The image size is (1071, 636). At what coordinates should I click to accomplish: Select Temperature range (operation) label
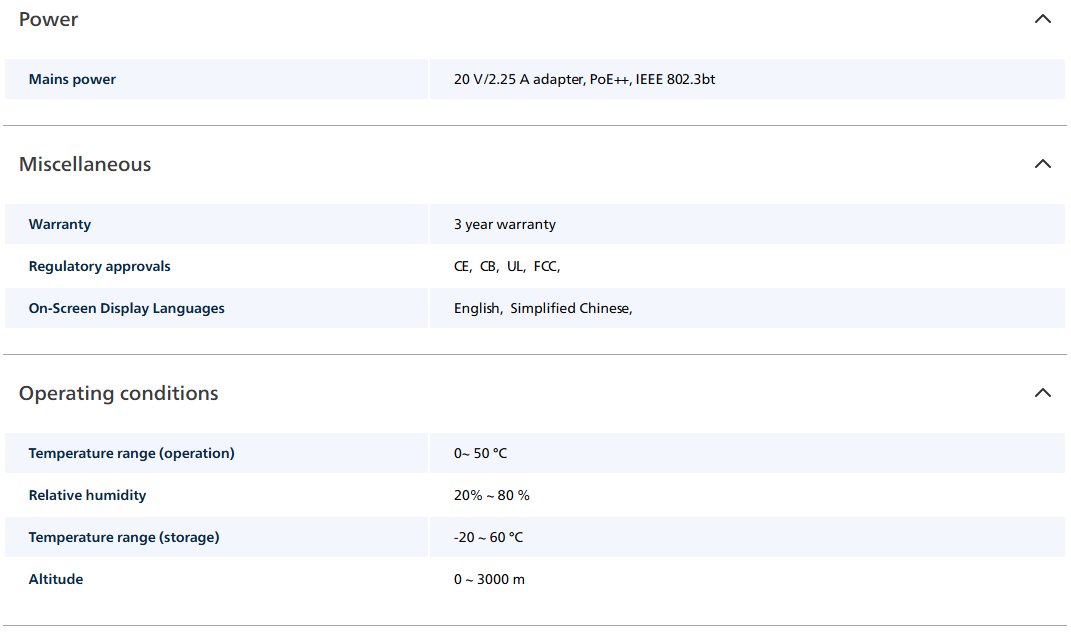click(x=131, y=454)
